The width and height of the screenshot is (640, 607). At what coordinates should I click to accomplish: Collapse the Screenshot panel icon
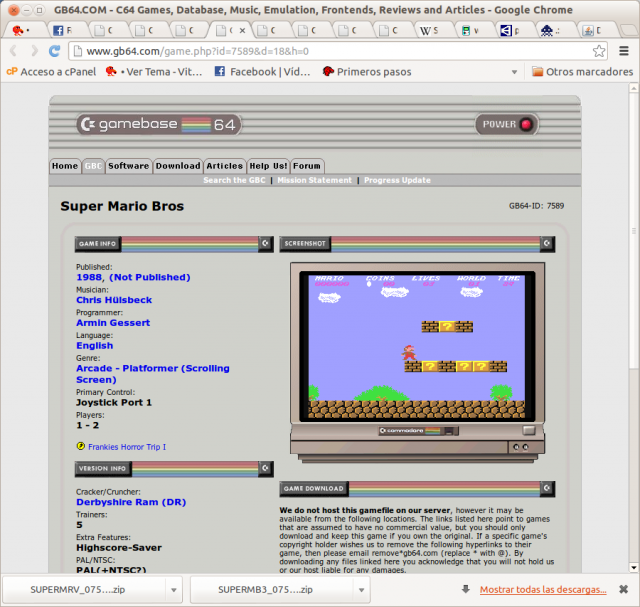pyautogui.click(x=547, y=244)
